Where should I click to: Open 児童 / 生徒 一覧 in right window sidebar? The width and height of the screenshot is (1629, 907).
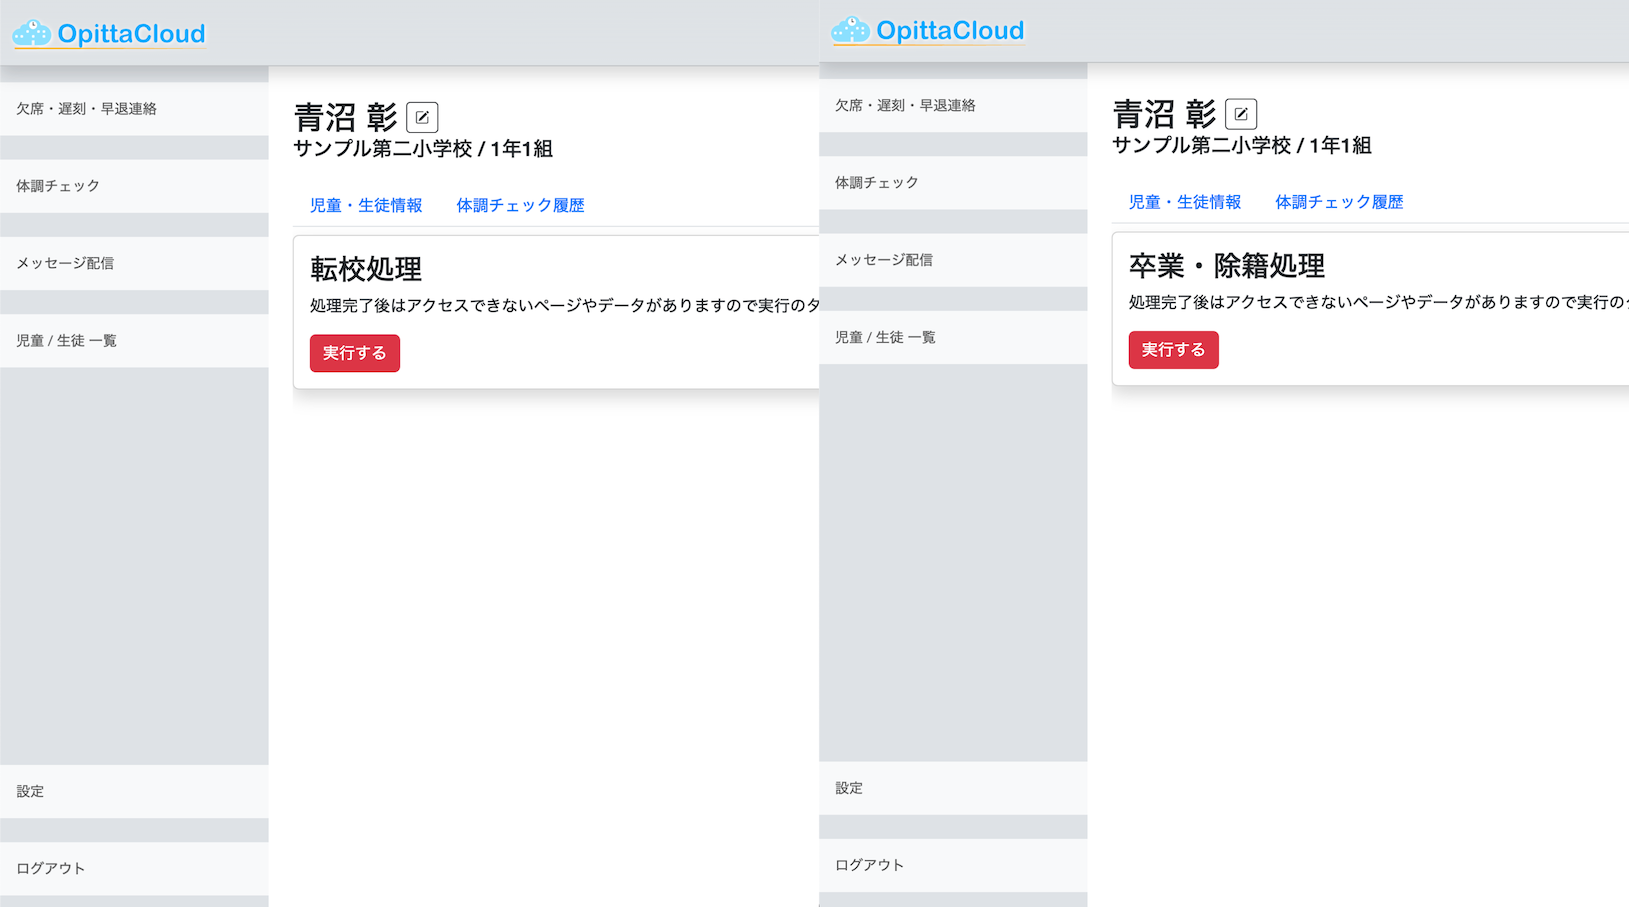click(x=953, y=337)
